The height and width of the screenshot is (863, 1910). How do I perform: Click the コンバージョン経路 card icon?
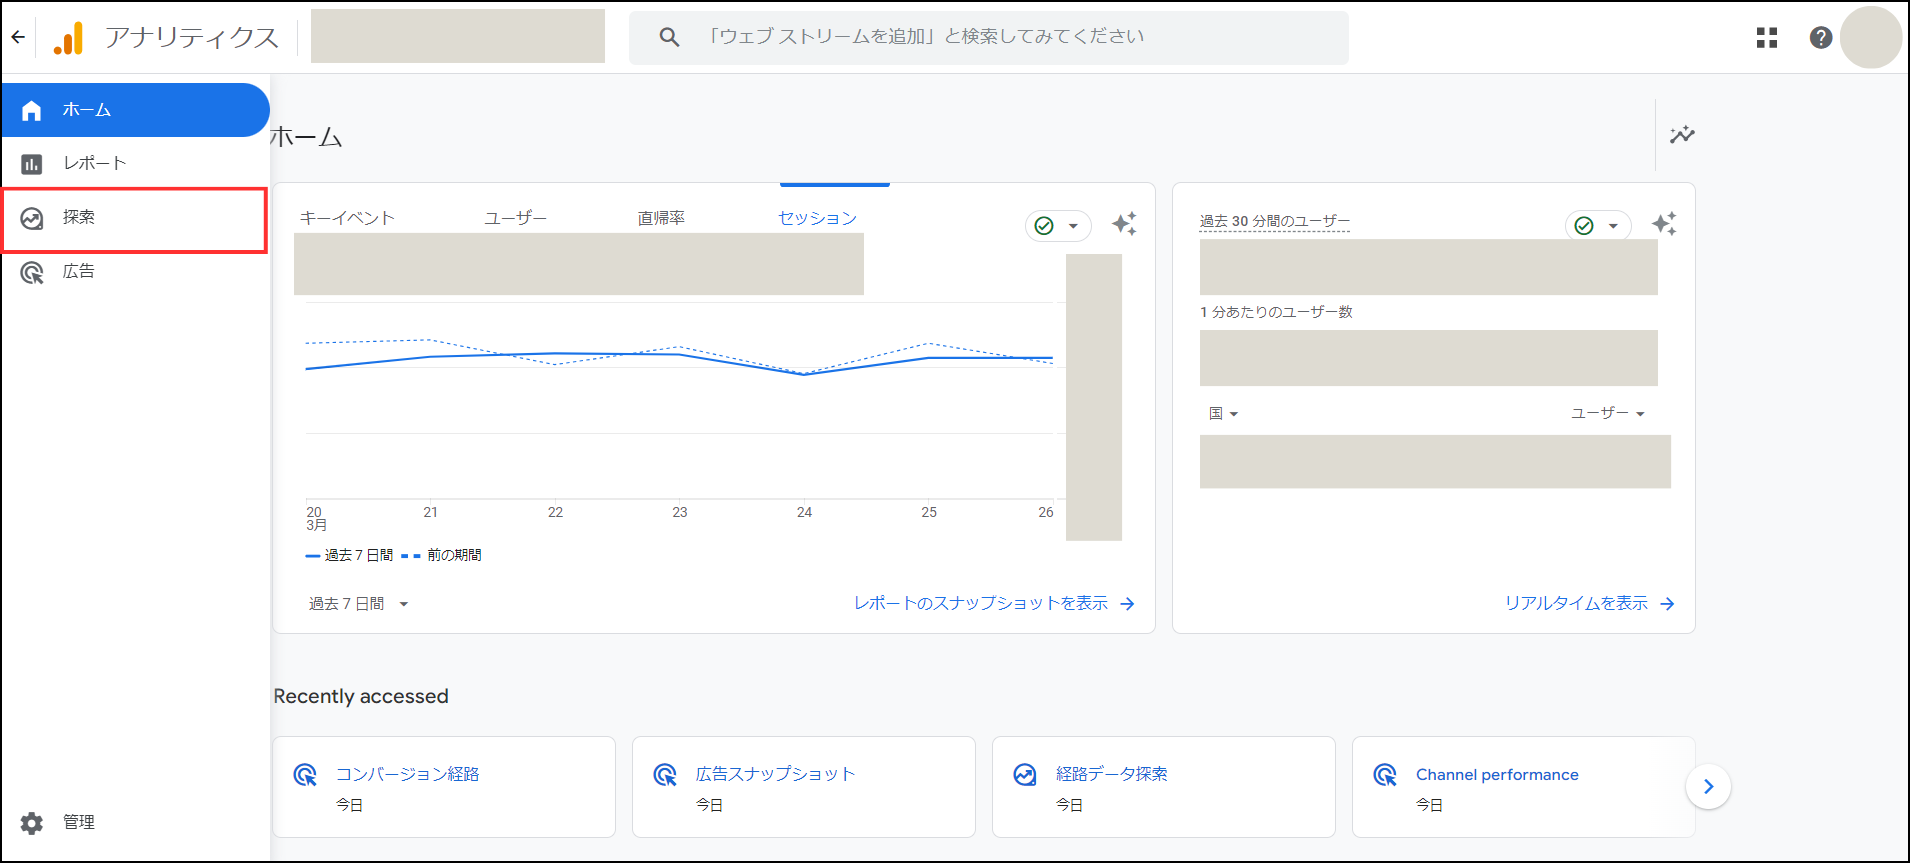click(305, 775)
